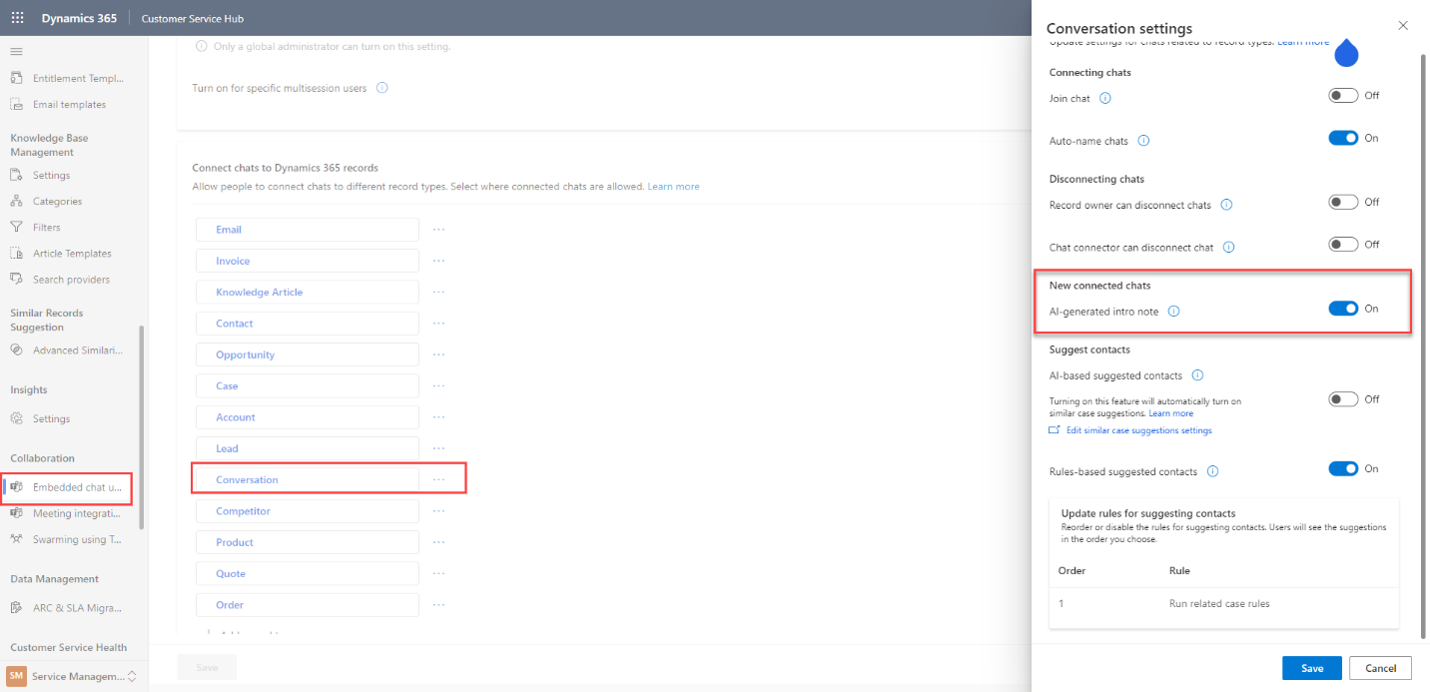Select the Invoice record type
The image size is (1430, 692).
307,260
